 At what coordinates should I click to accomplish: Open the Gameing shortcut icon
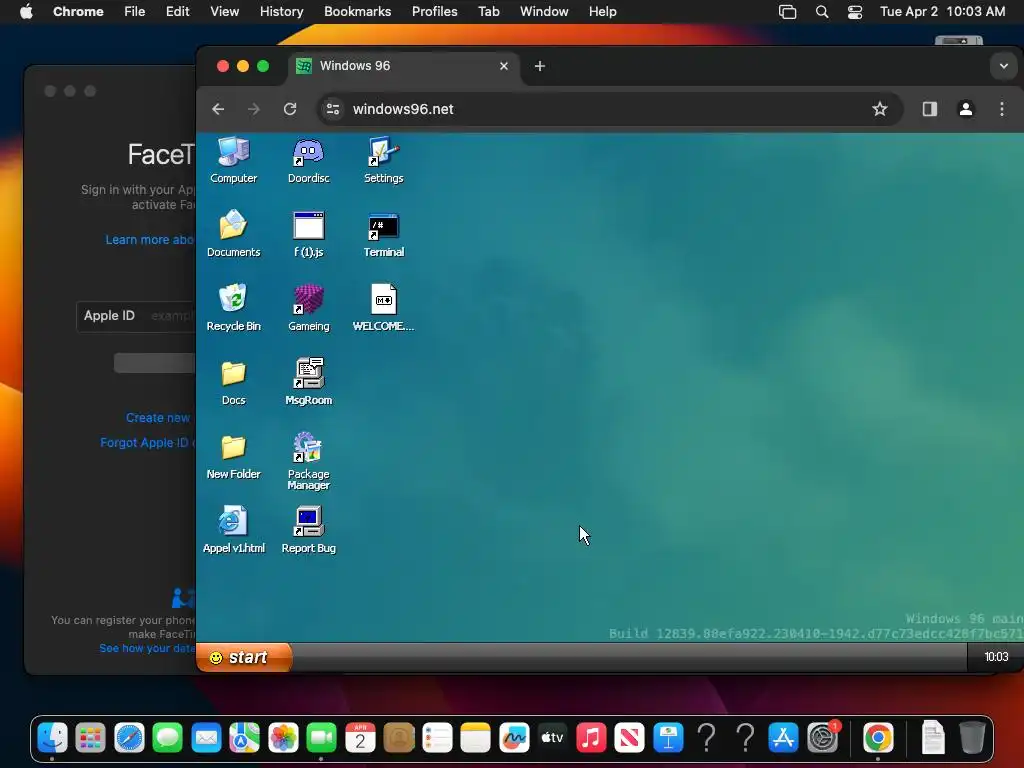pos(308,307)
